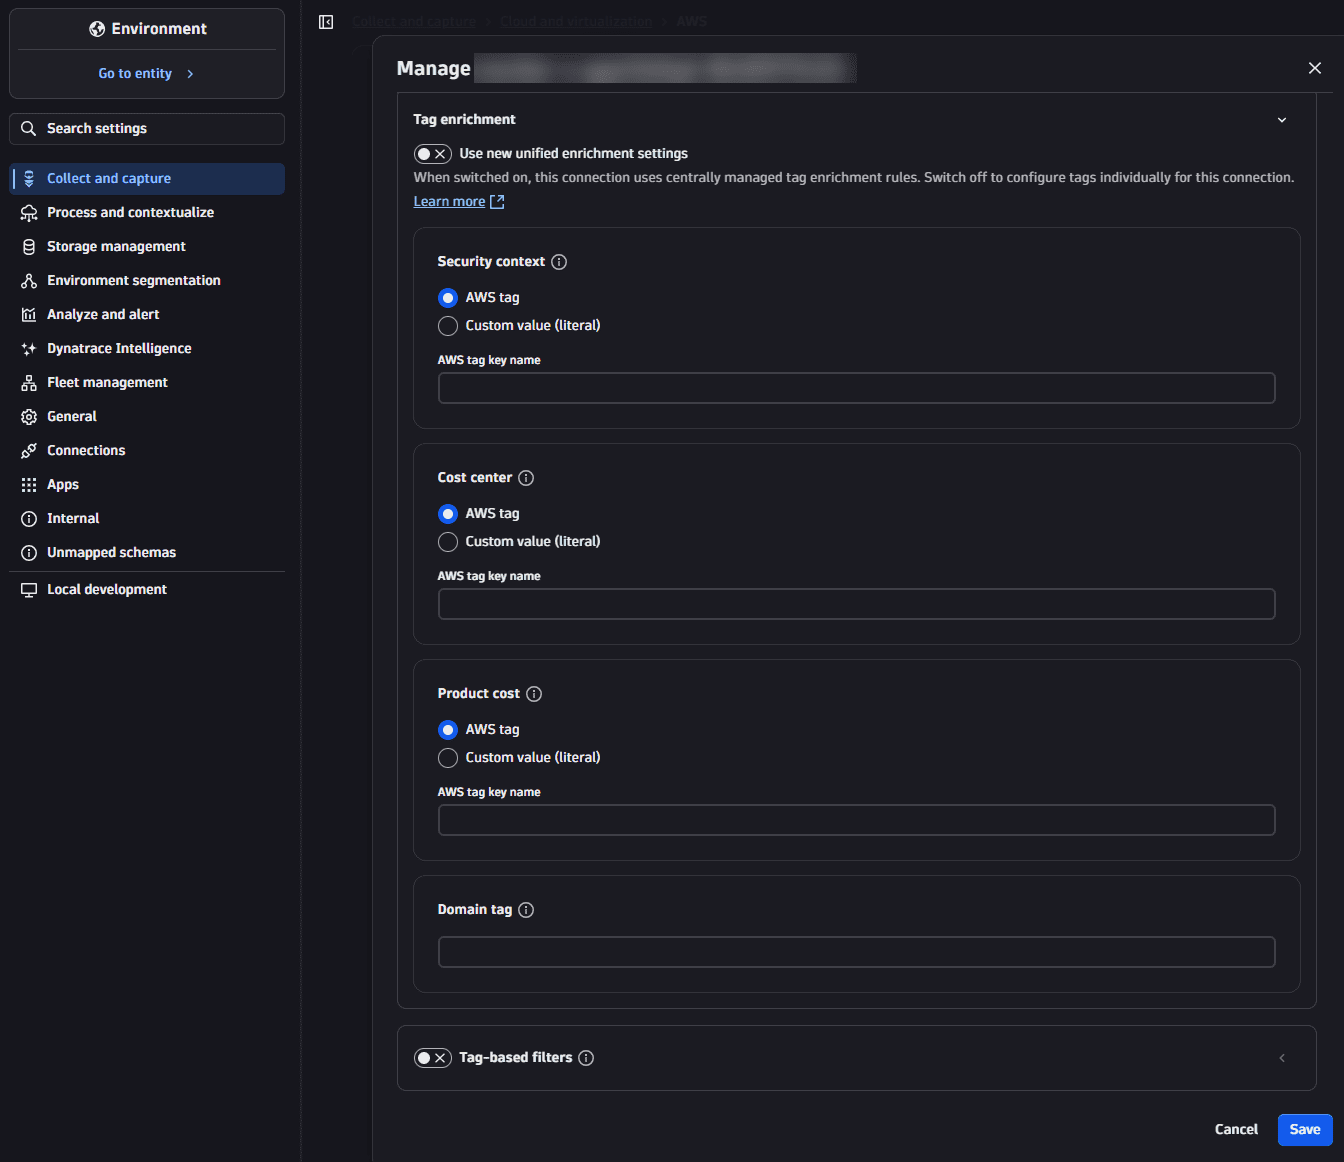Click the General gear icon

(x=29, y=417)
